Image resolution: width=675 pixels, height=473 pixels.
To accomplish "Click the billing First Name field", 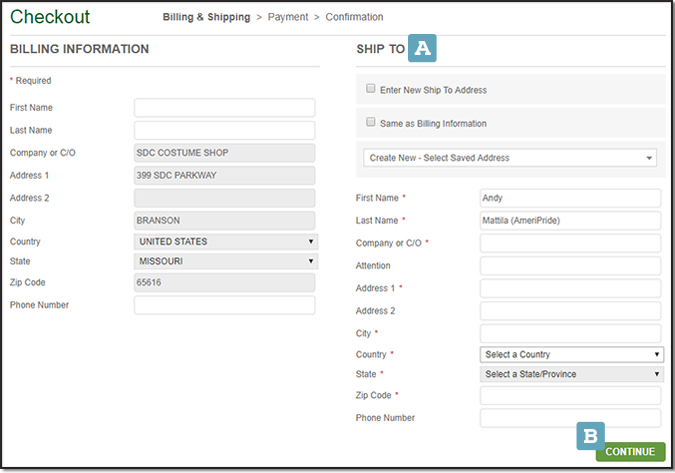I will (x=225, y=107).
